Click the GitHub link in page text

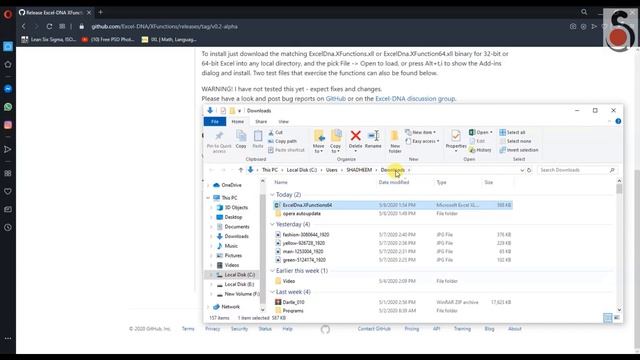tap(336, 99)
